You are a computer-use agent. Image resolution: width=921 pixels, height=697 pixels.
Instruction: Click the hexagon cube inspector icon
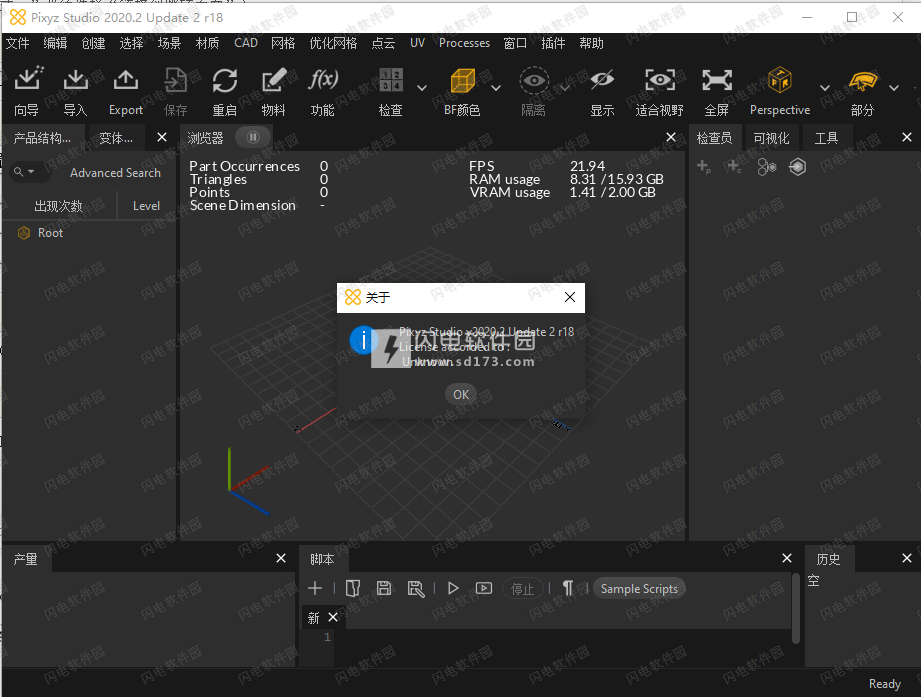(x=797, y=167)
